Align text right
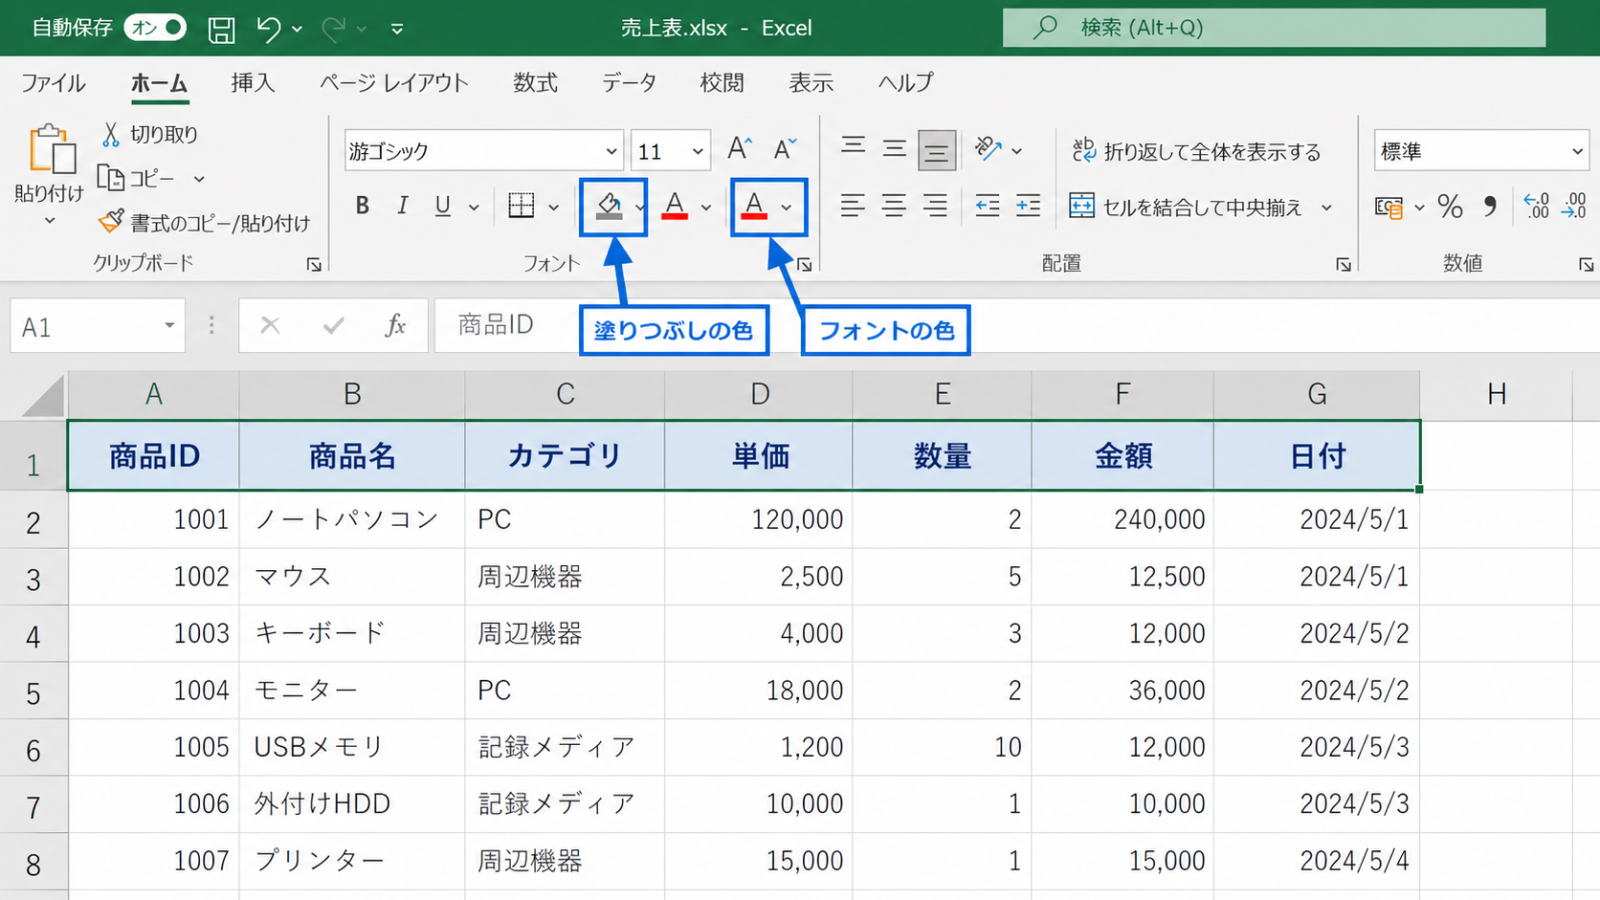 [935, 206]
